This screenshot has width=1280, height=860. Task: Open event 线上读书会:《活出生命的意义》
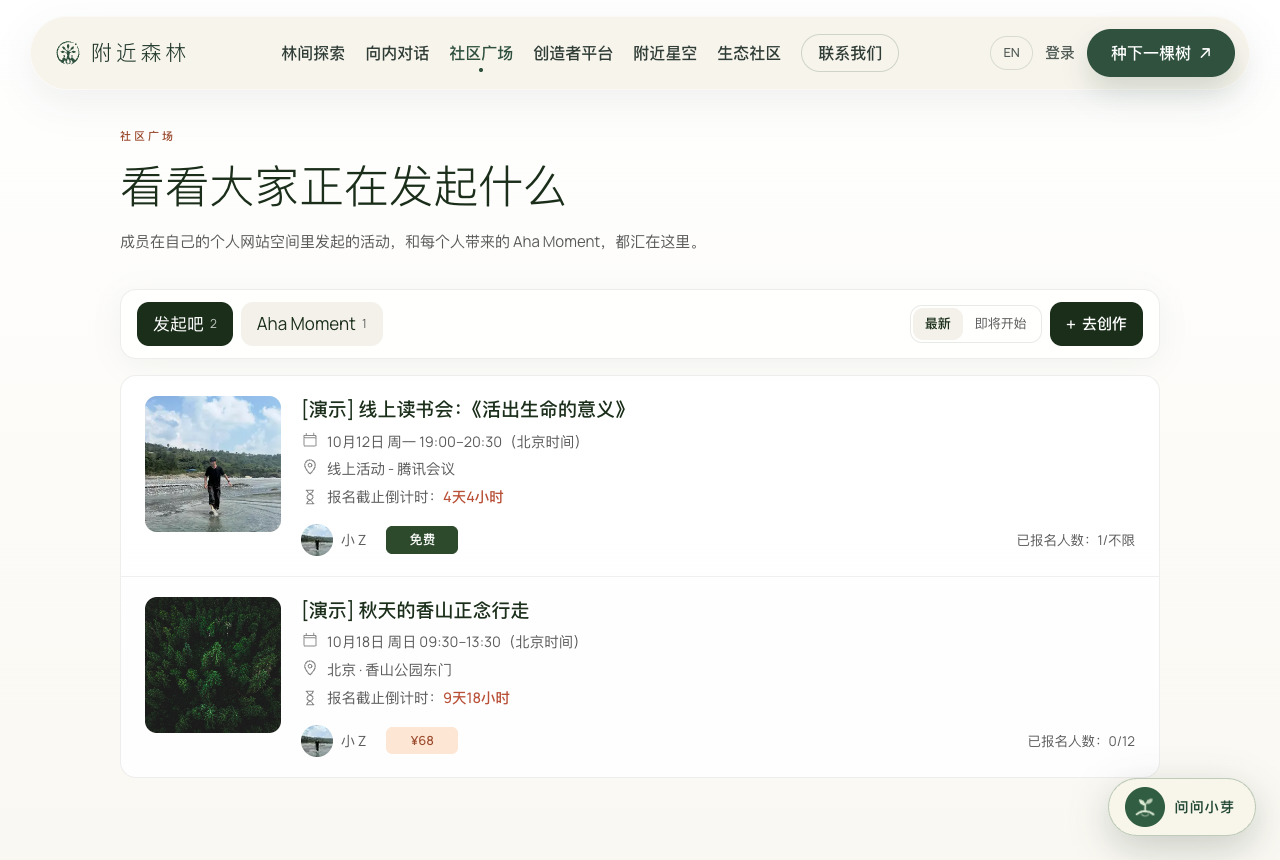(x=465, y=409)
